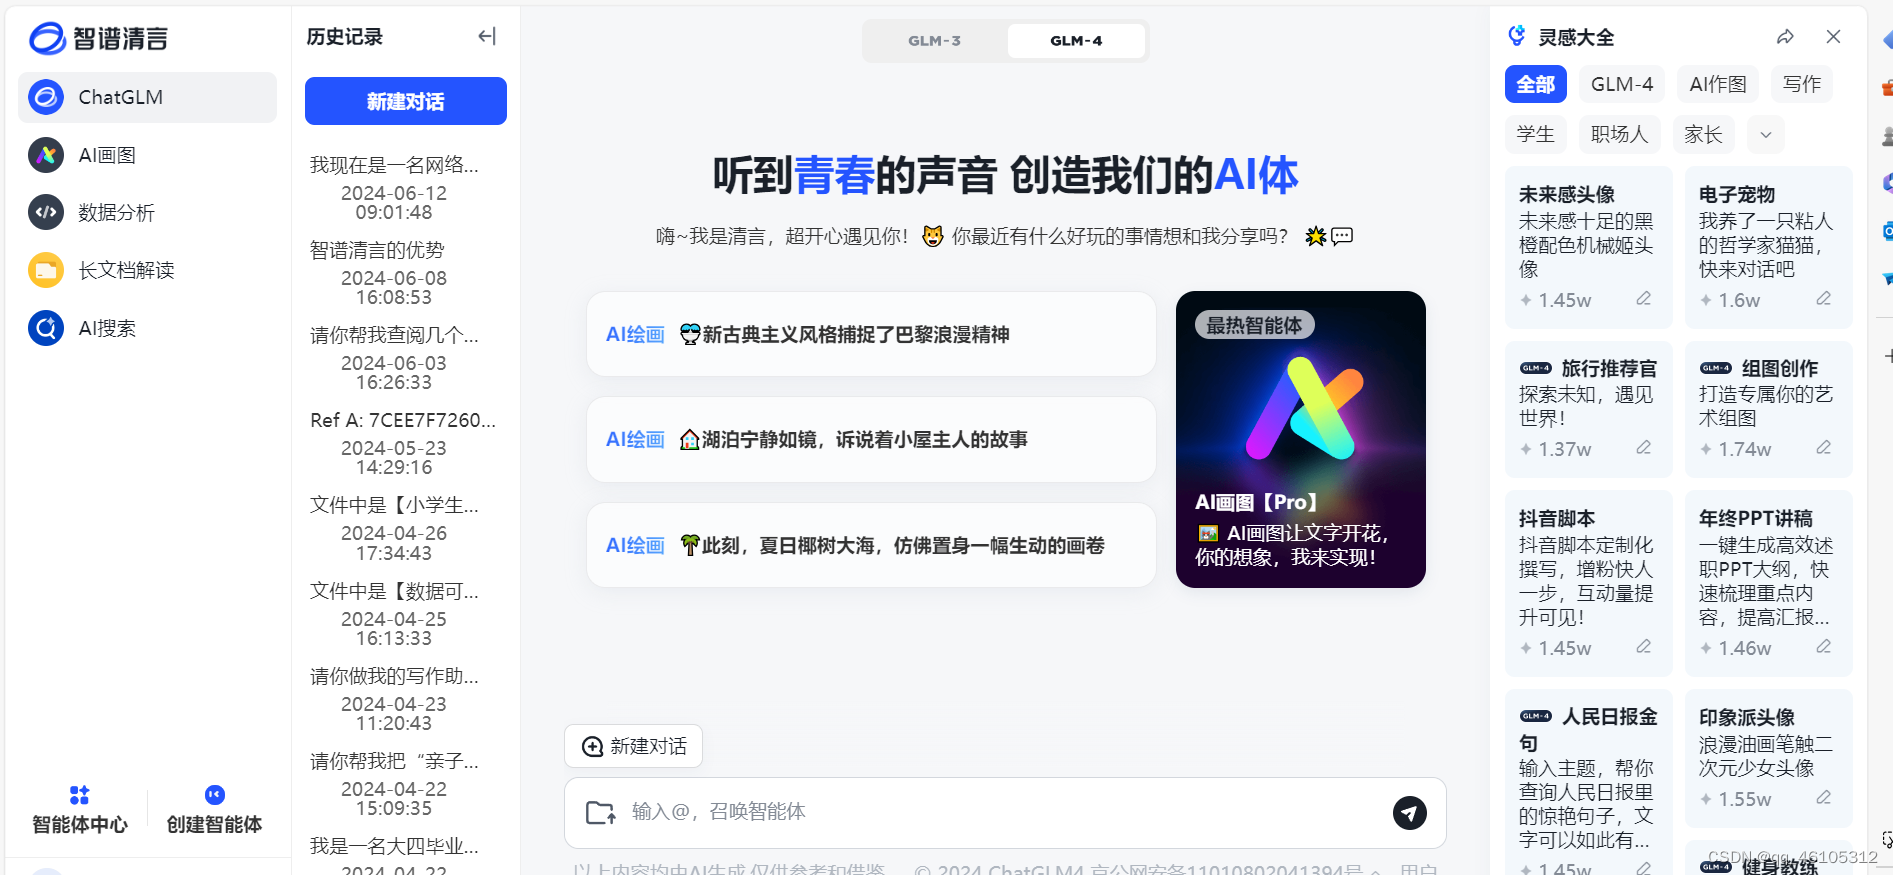Switch model toggle to GLM-4

pos(1076,41)
